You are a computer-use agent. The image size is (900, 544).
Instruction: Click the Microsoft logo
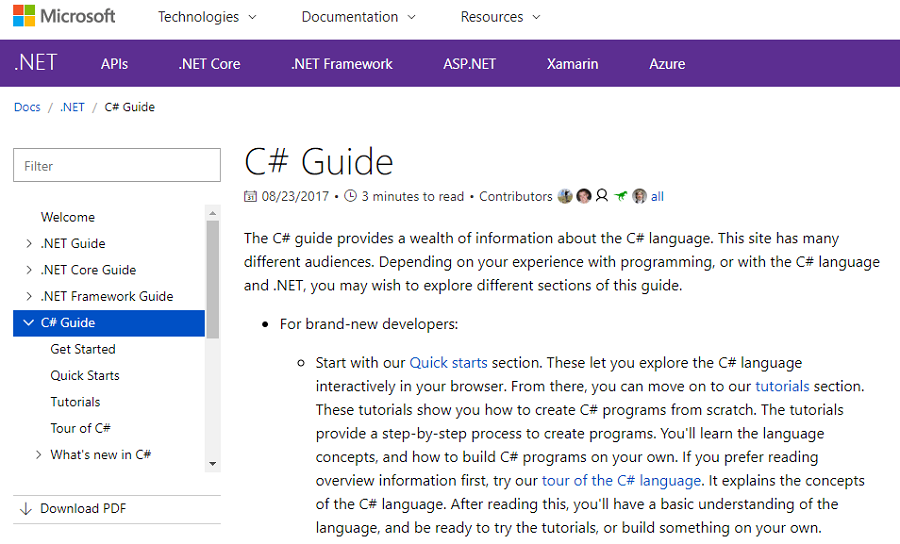coord(64,16)
